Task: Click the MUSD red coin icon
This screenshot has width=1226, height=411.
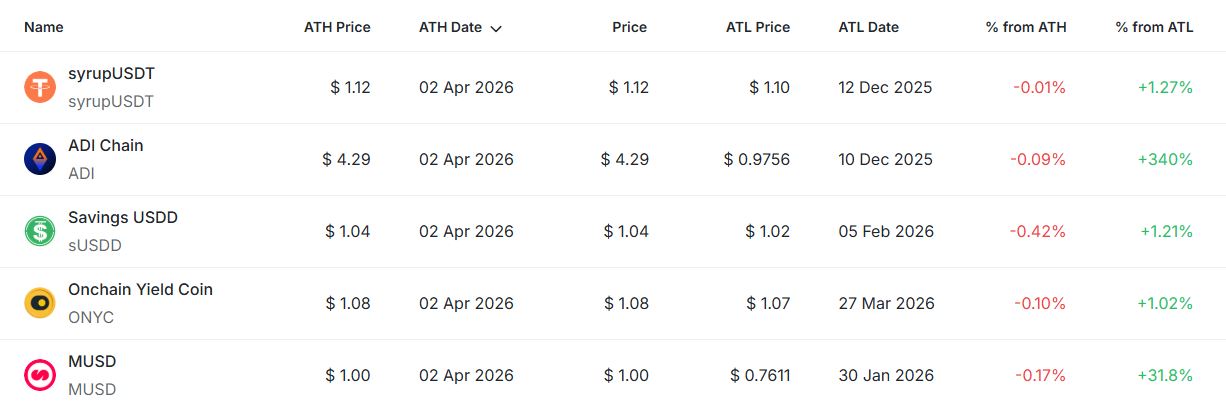Action: (x=40, y=375)
